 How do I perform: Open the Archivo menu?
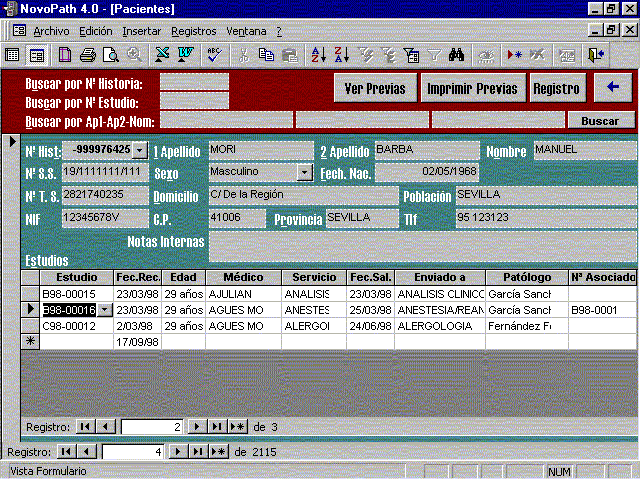pos(51,31)
